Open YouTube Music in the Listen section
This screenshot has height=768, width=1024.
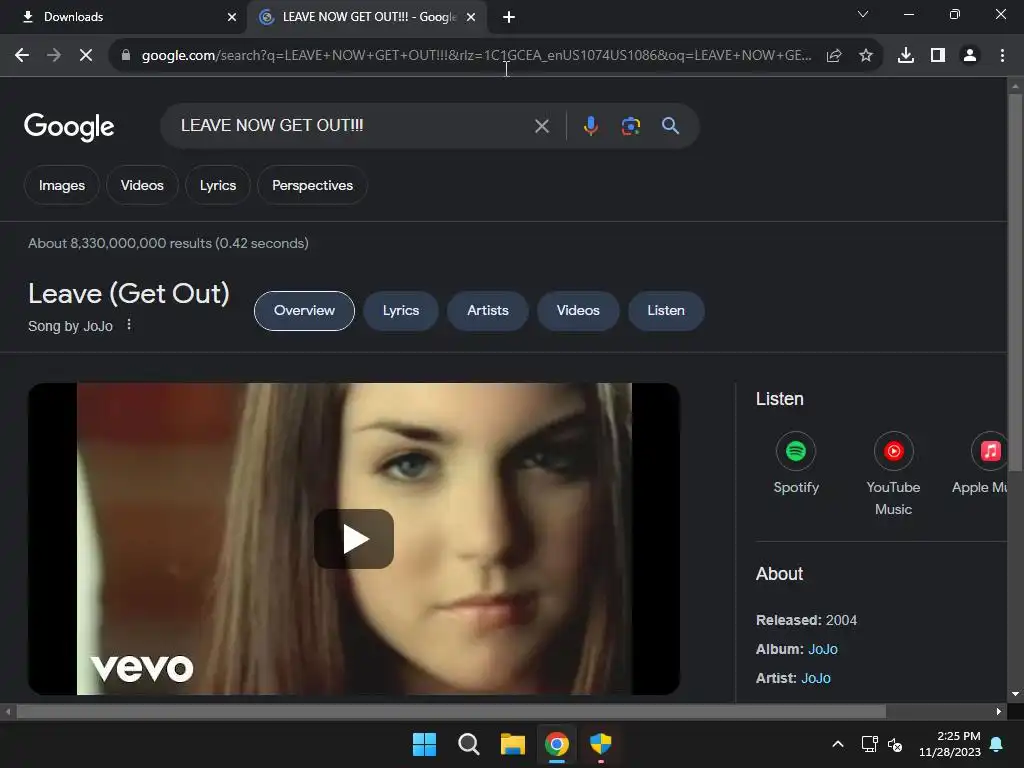[893, 474]
